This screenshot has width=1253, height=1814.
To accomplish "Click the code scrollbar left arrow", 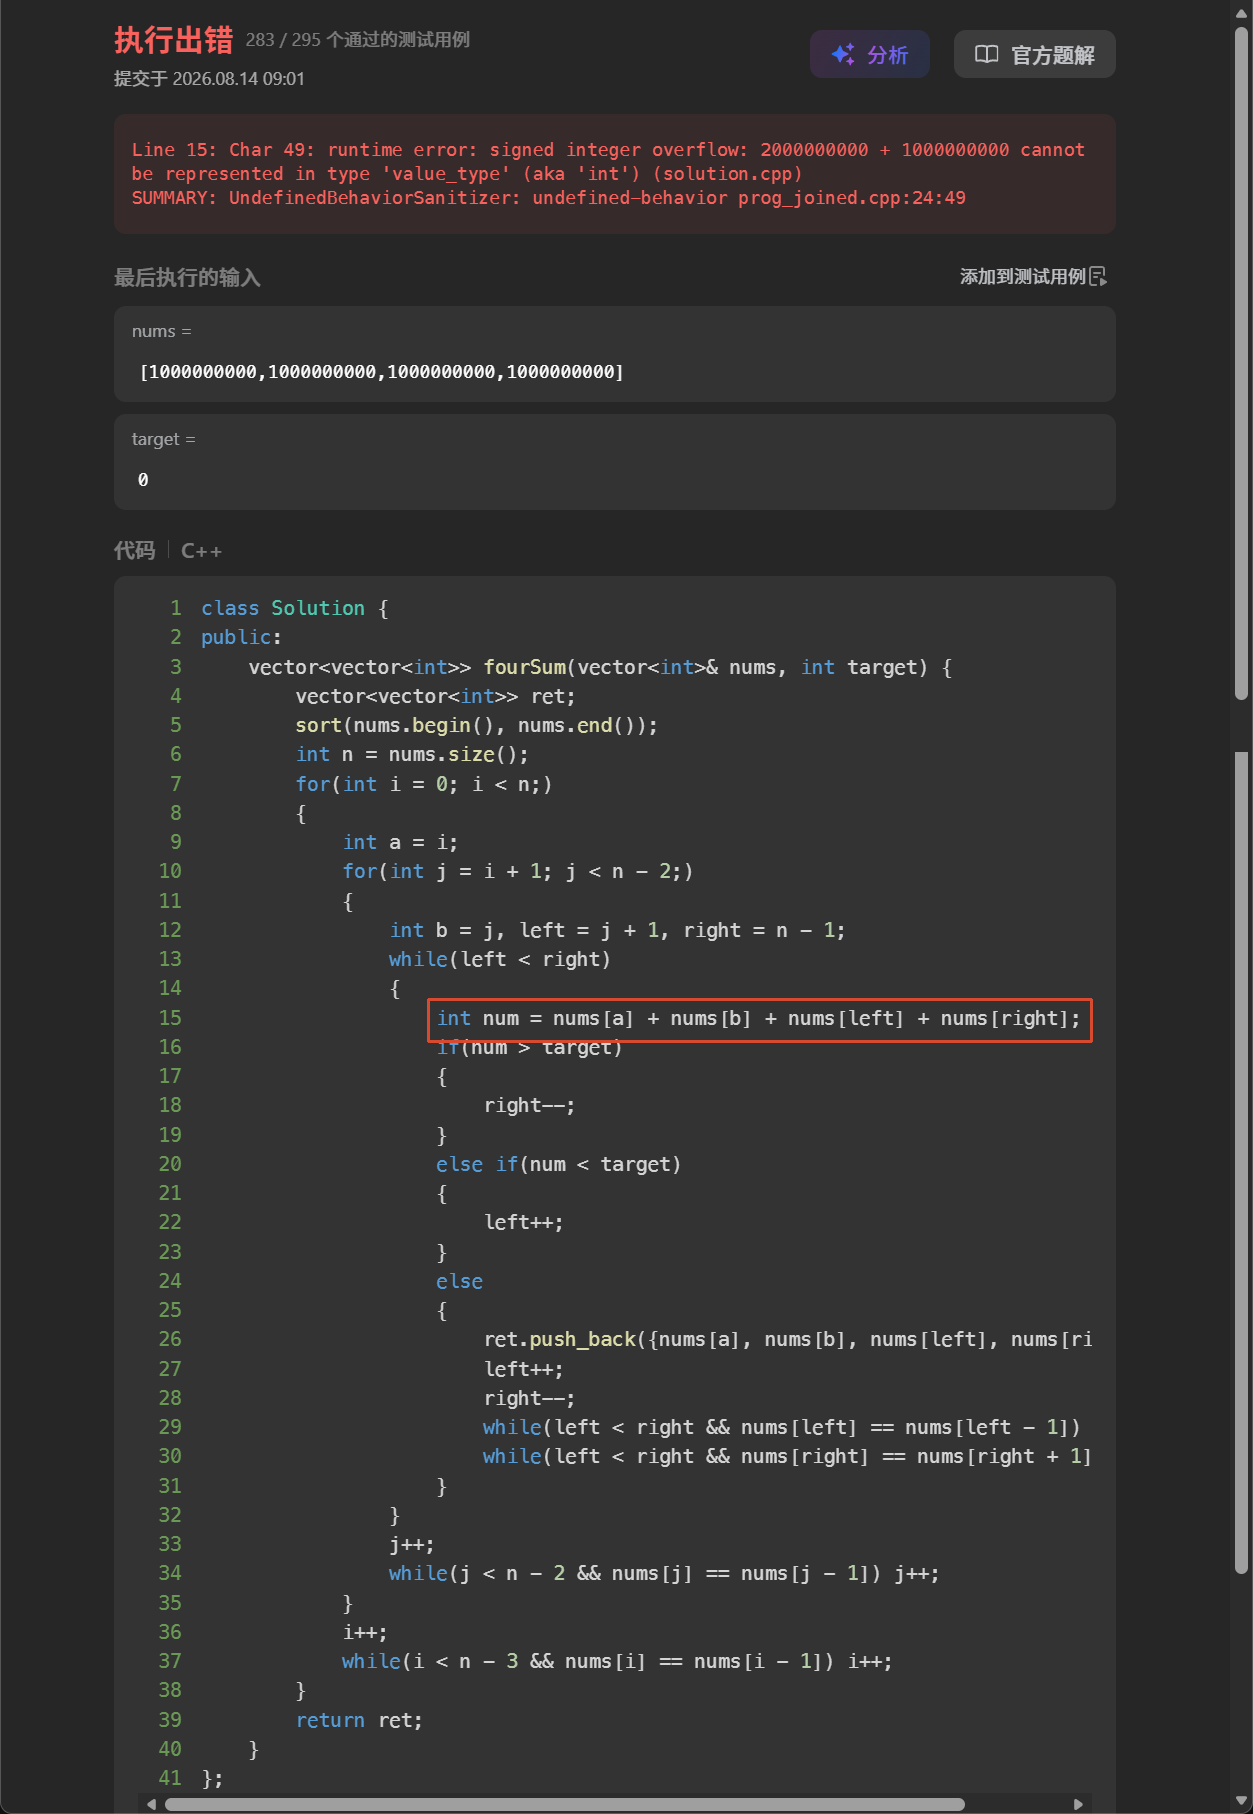I will (151, 1804).
